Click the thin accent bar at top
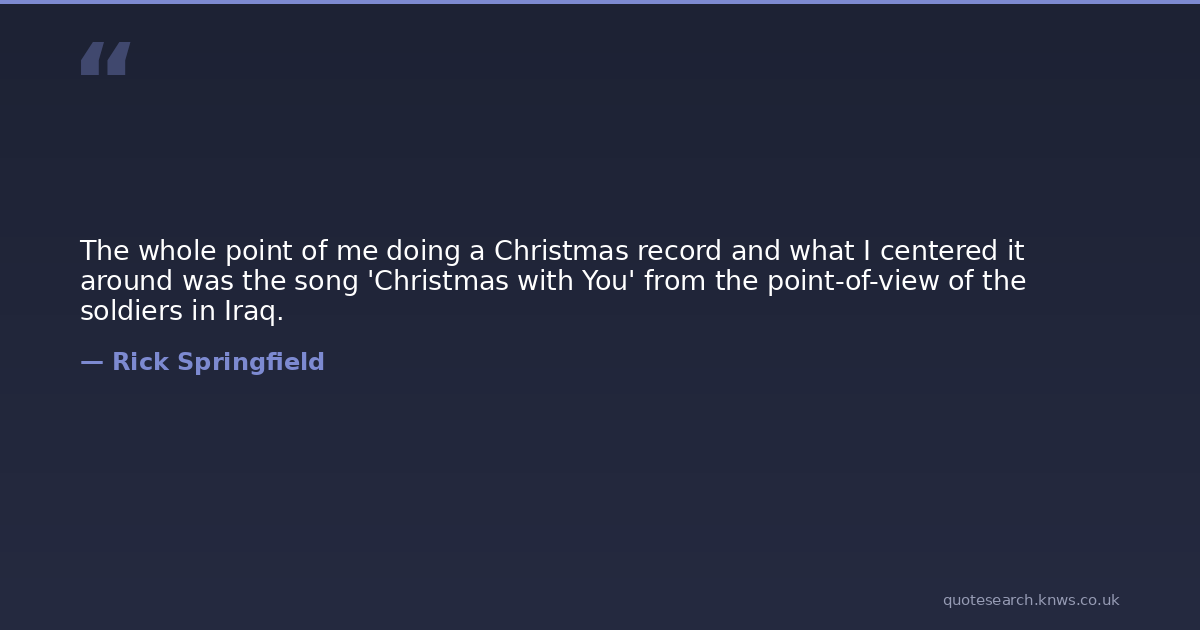 coord(600,2)
